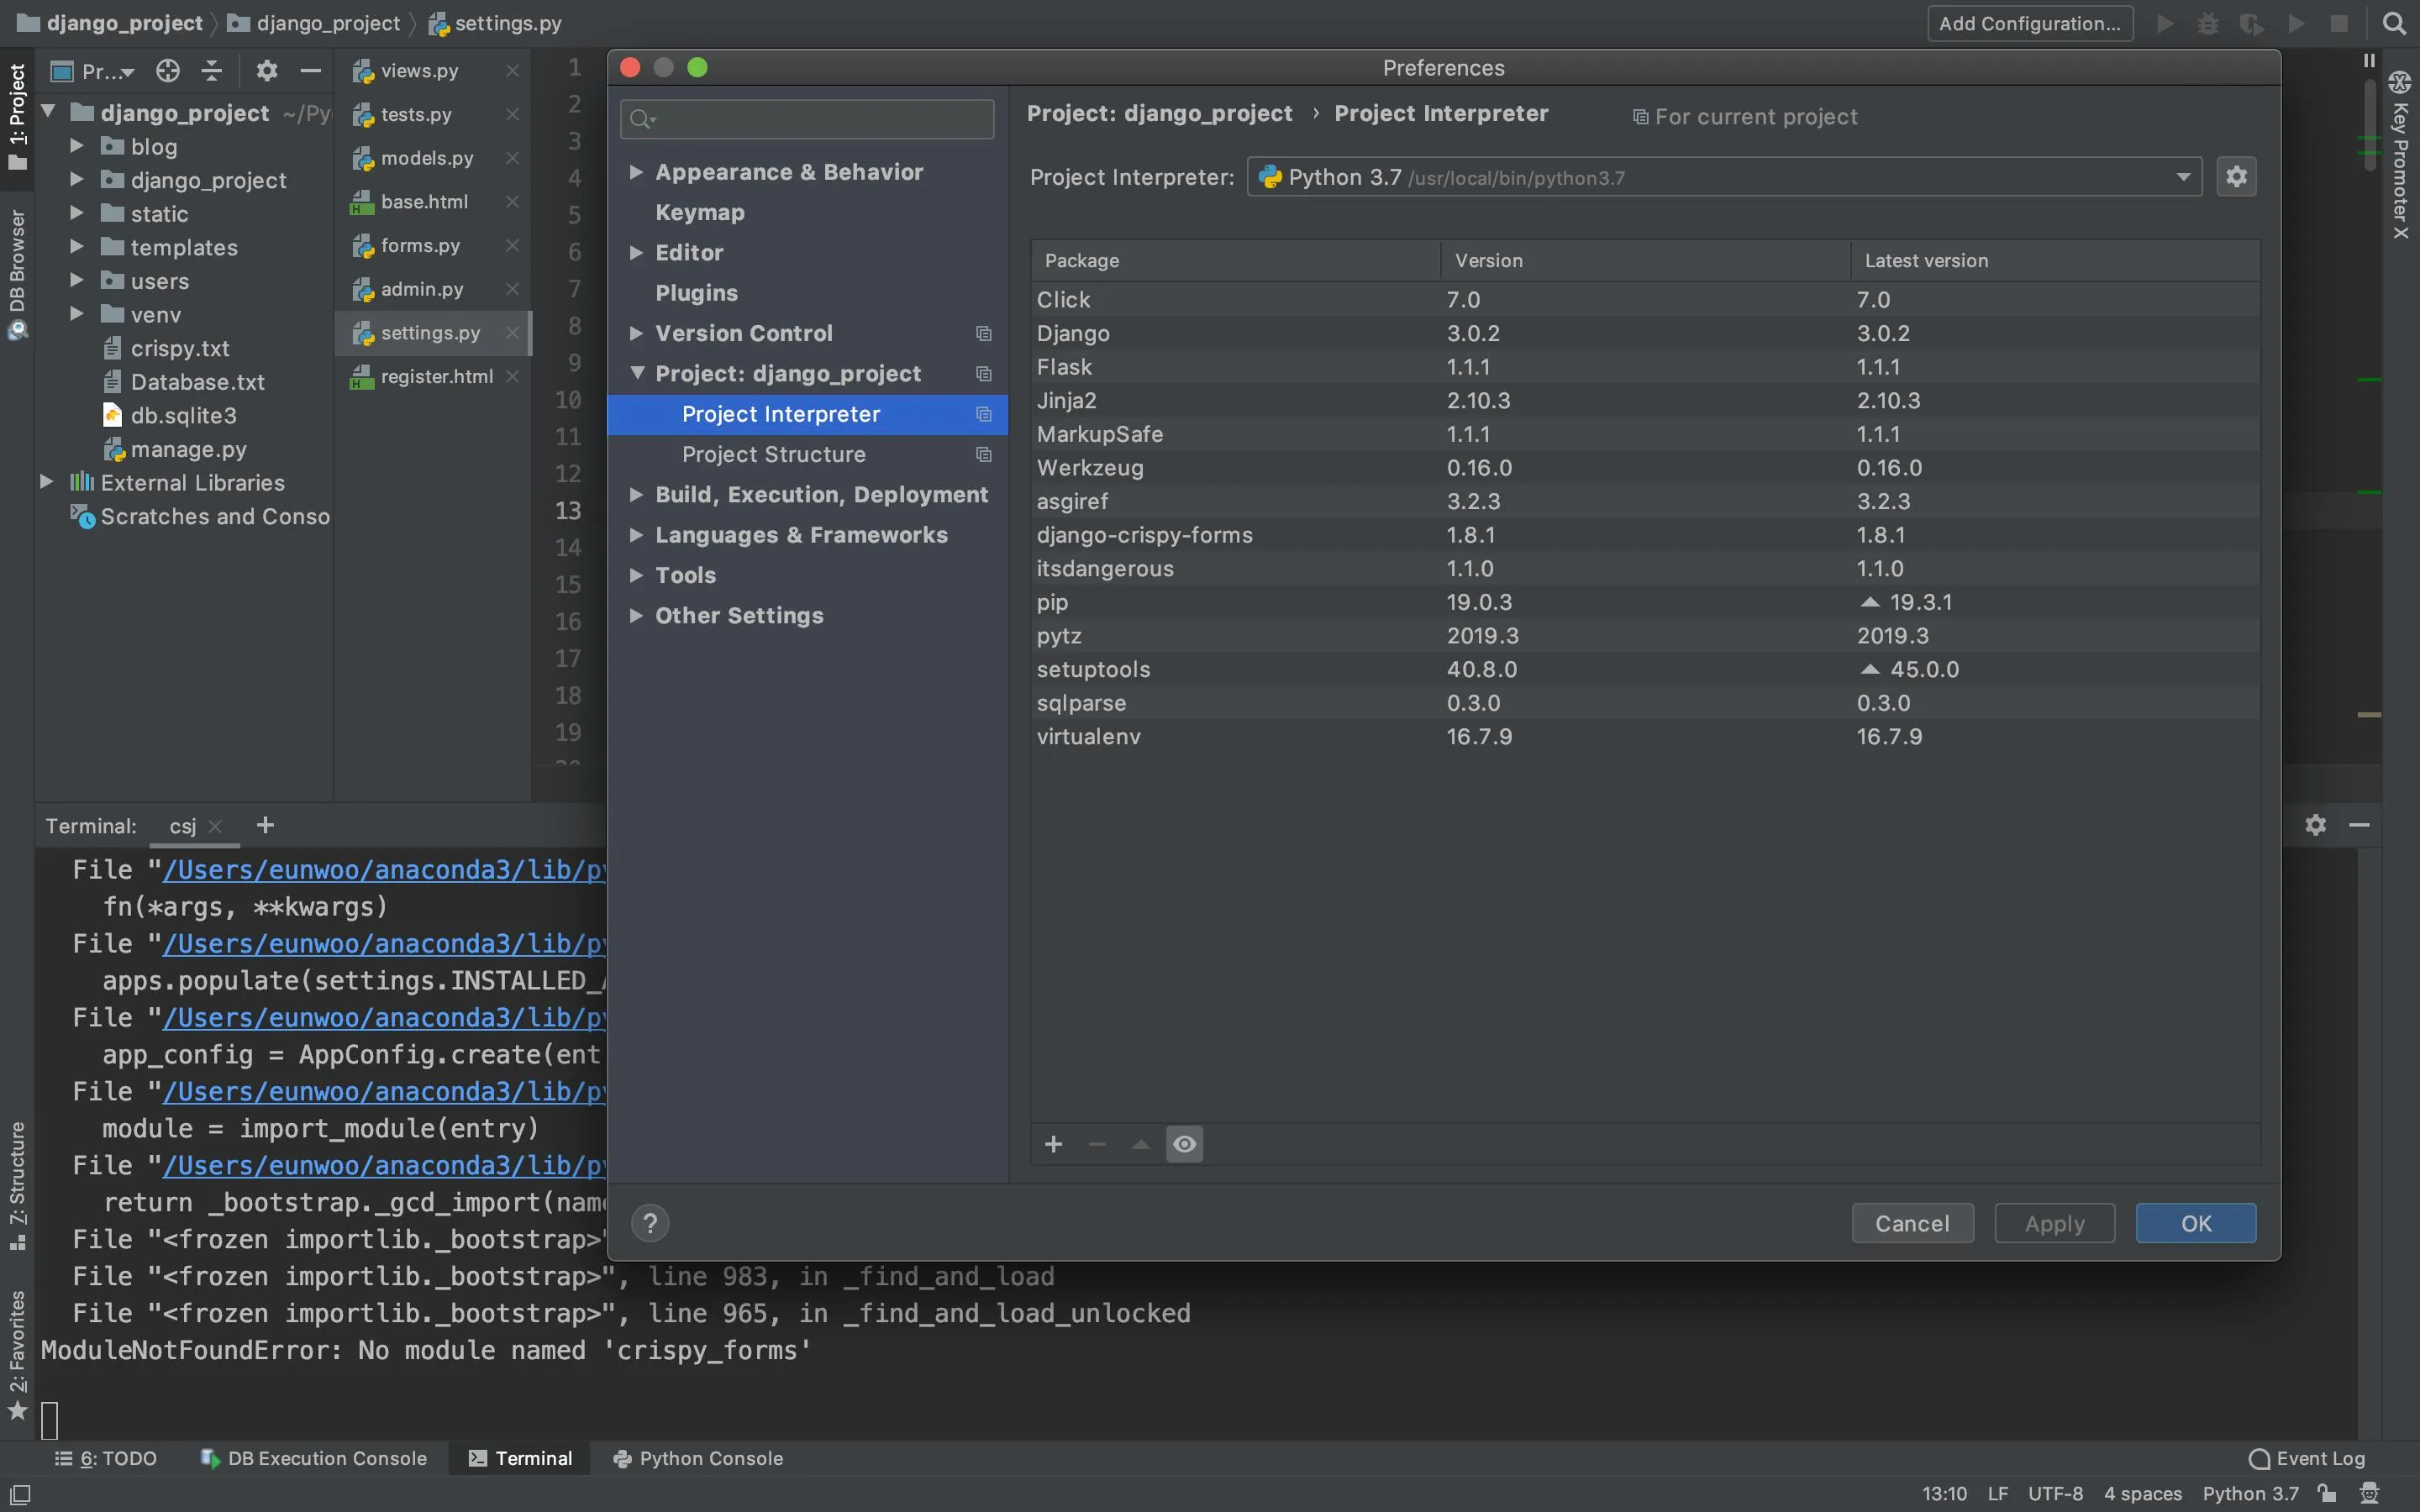2420x1512 pixels.
Task: Click the locate target icon in Project panel
Action: pos(168,71)
